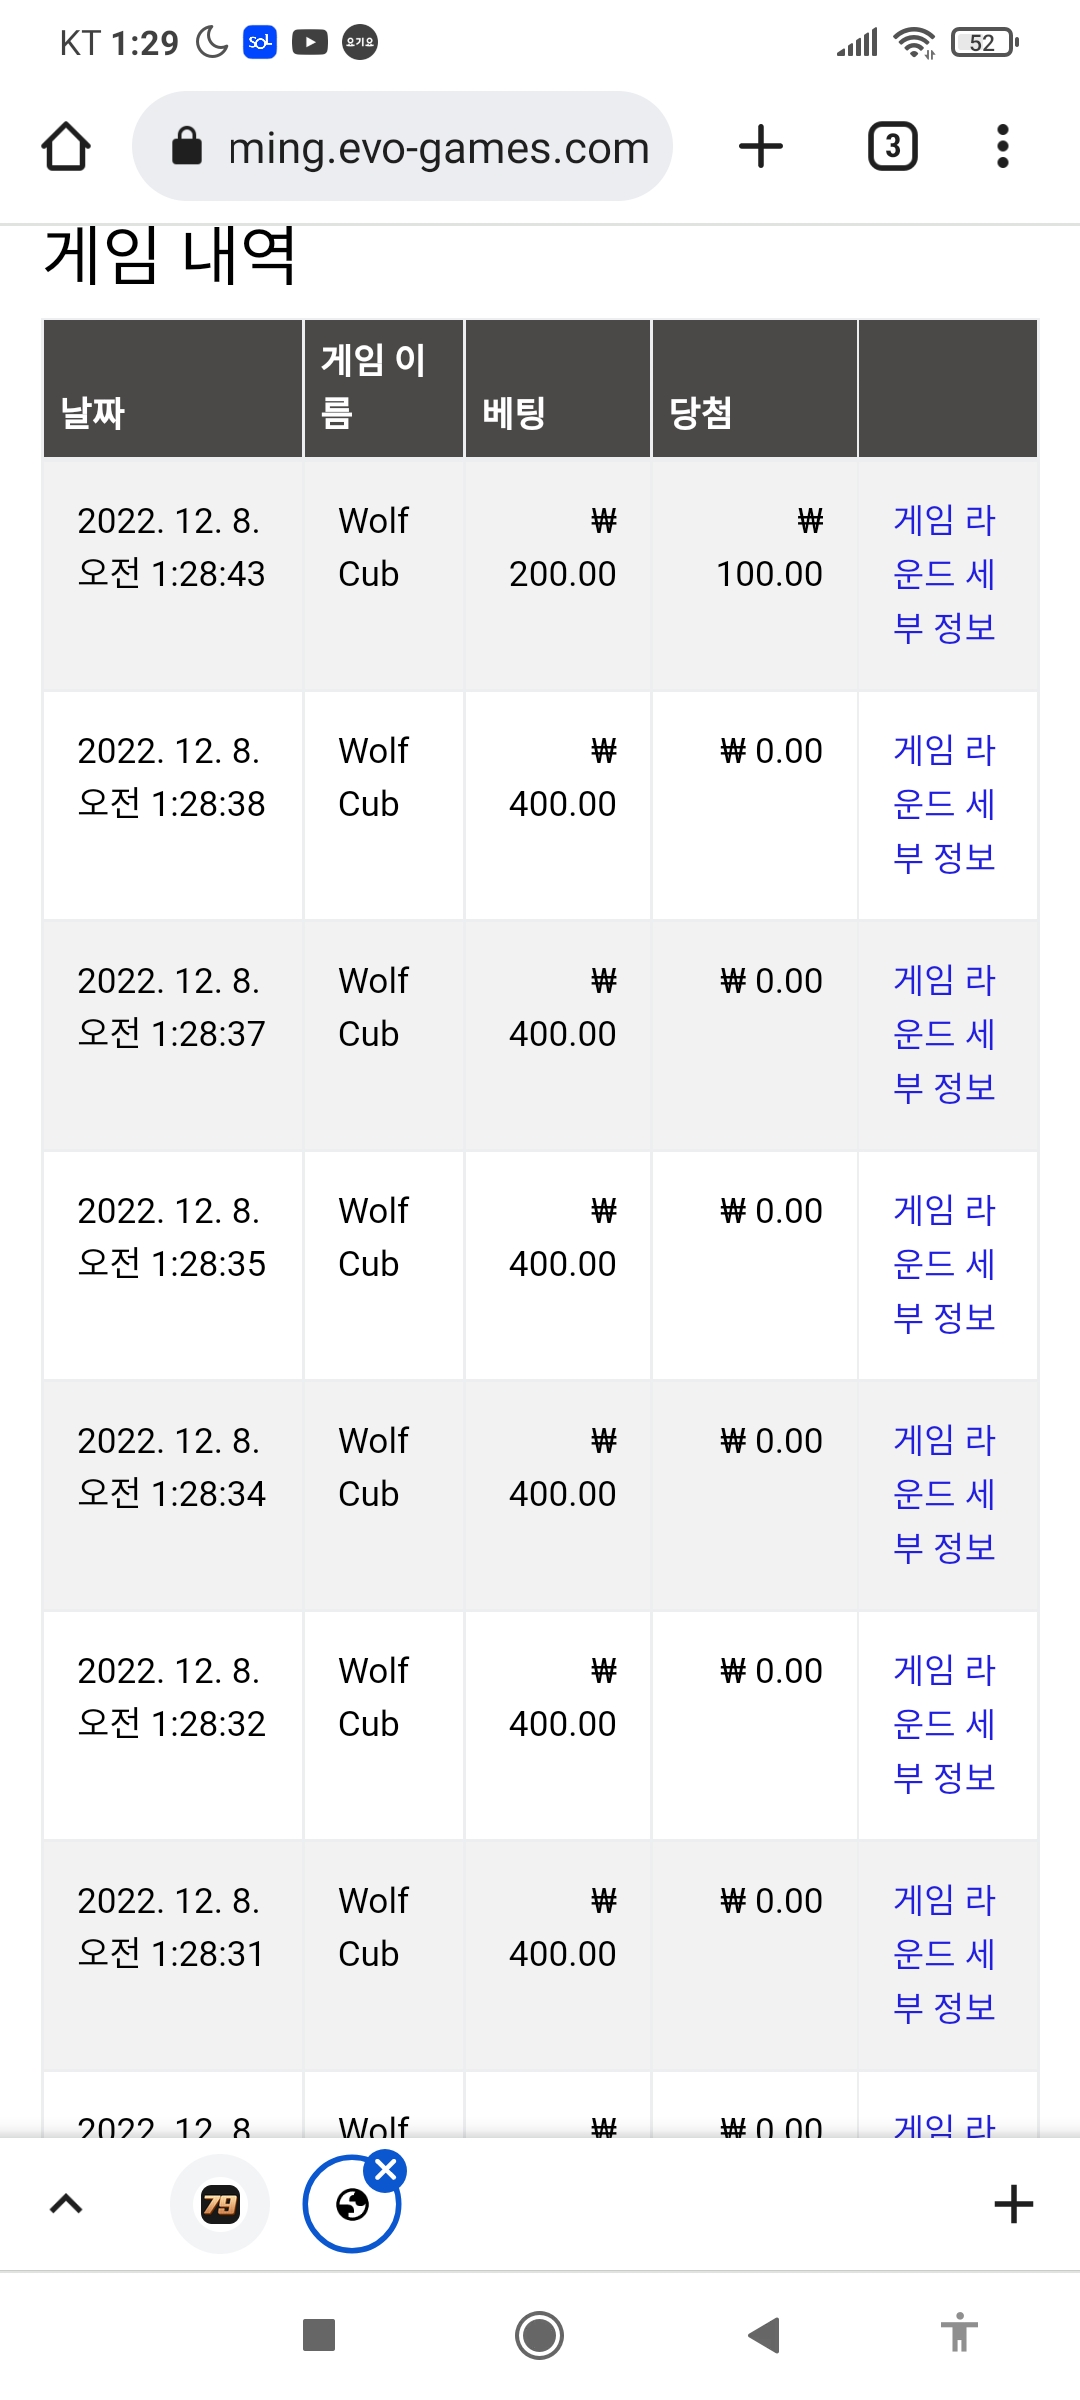Open the browser three-dot menu
Screen dimensions: 1080x2400
coord(1002,147)
